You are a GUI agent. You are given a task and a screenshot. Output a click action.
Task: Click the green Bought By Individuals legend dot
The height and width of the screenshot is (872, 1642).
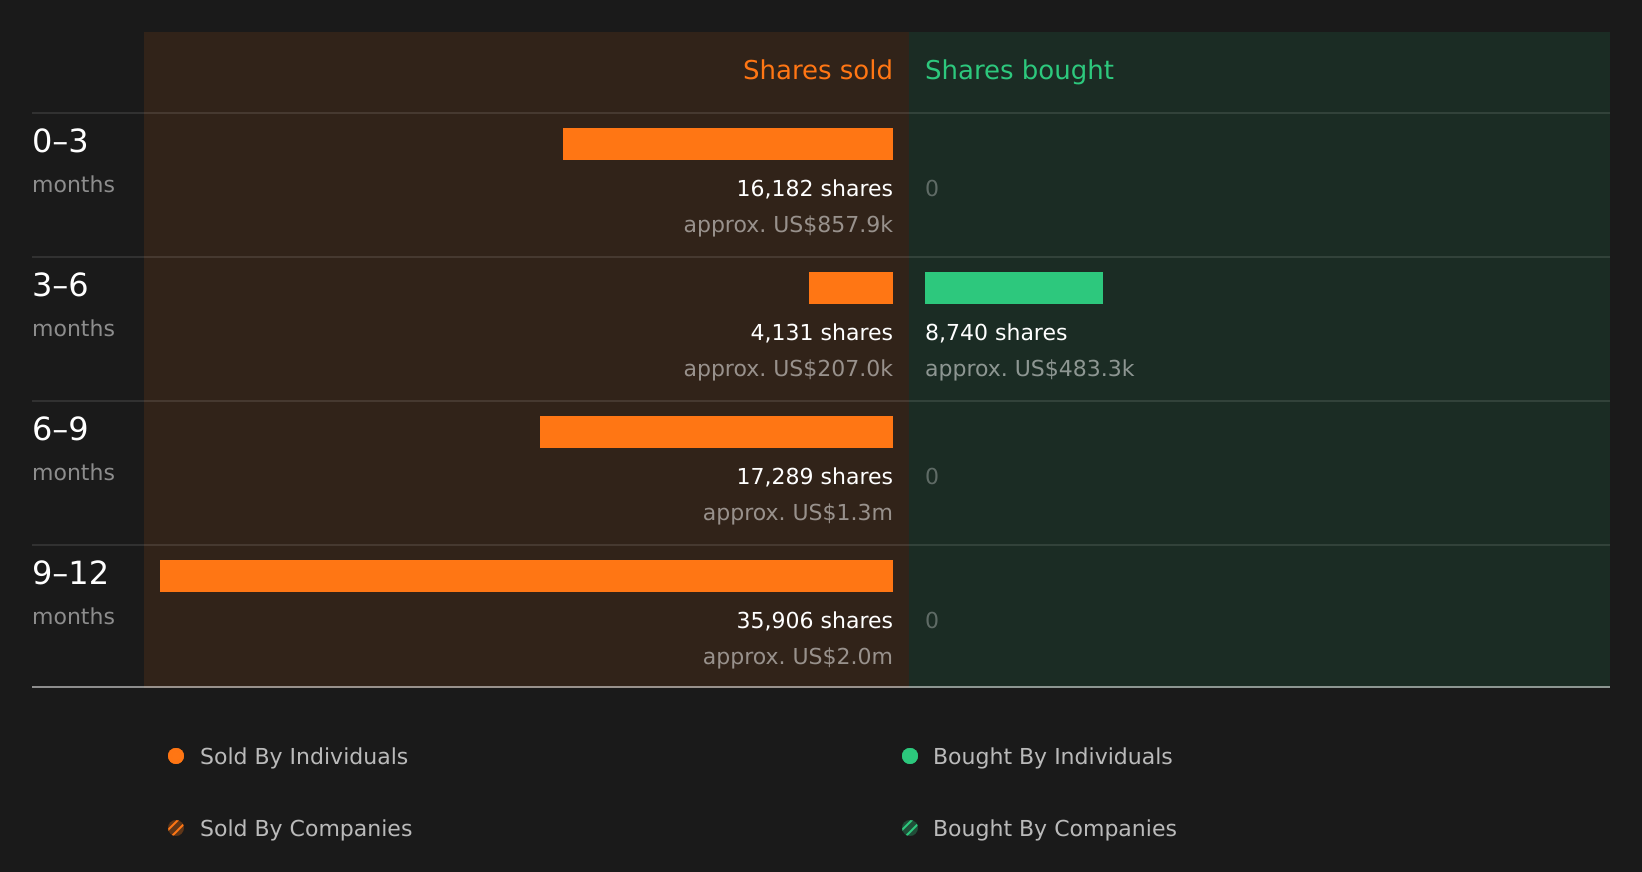[910, 756]
